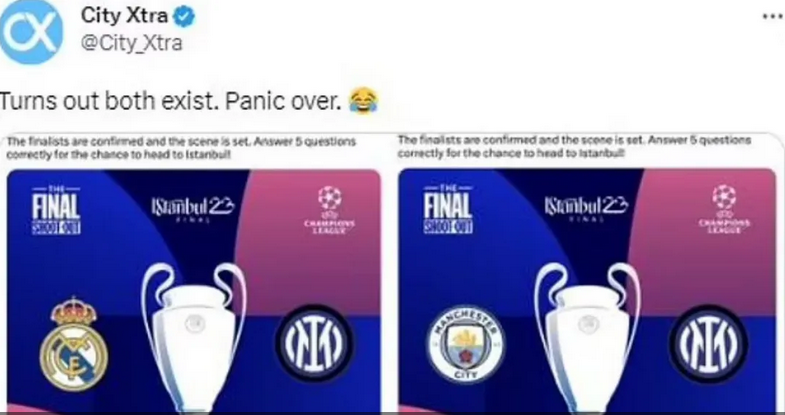This screenshot has width=785, height=415.
Task: Click the Real Madrid crest logo
Action: tap(74, 345)
